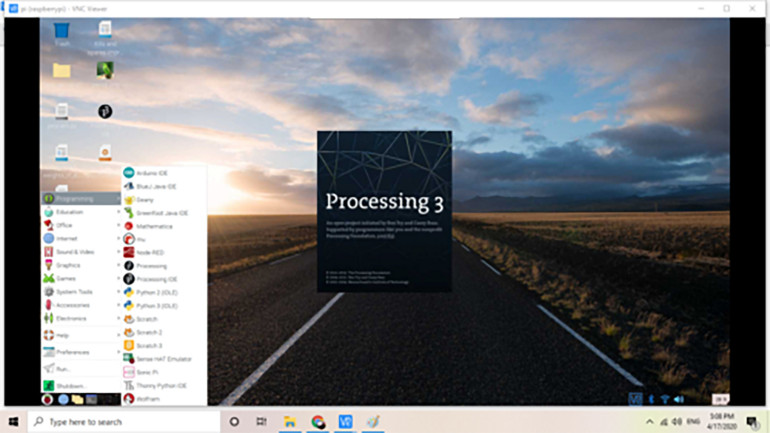Expand the Office category arrow
Viewport: 770px width, 433px height.
[118, 225]
